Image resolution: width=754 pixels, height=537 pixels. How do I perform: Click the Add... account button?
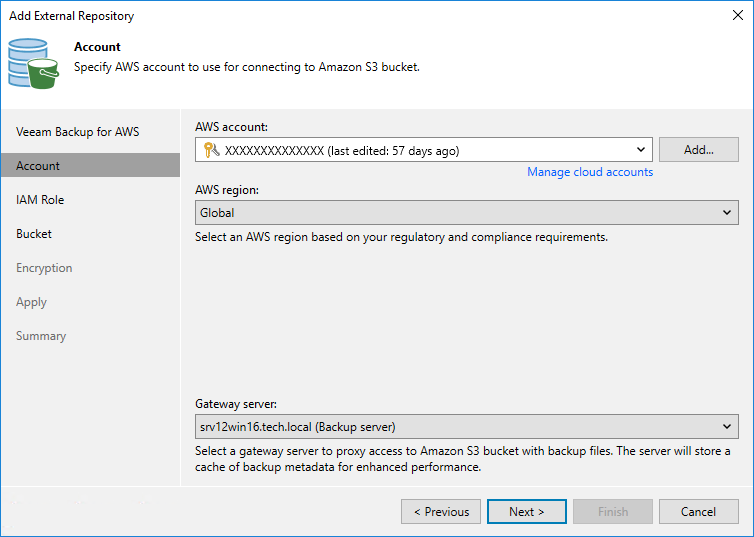698,150
